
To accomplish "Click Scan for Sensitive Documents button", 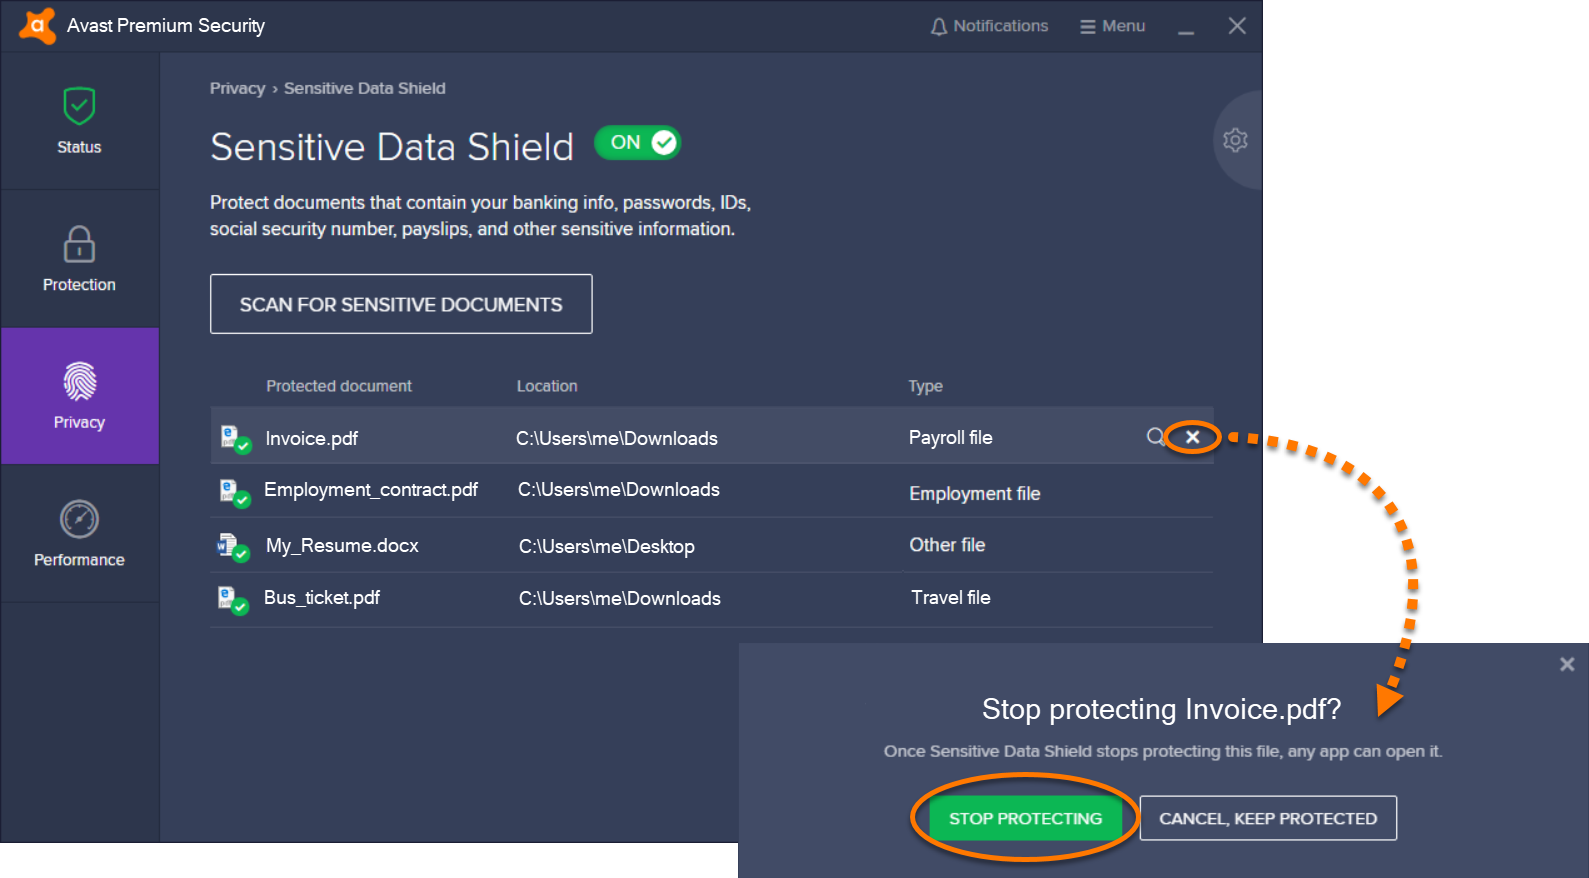I will tap(401, 304).
